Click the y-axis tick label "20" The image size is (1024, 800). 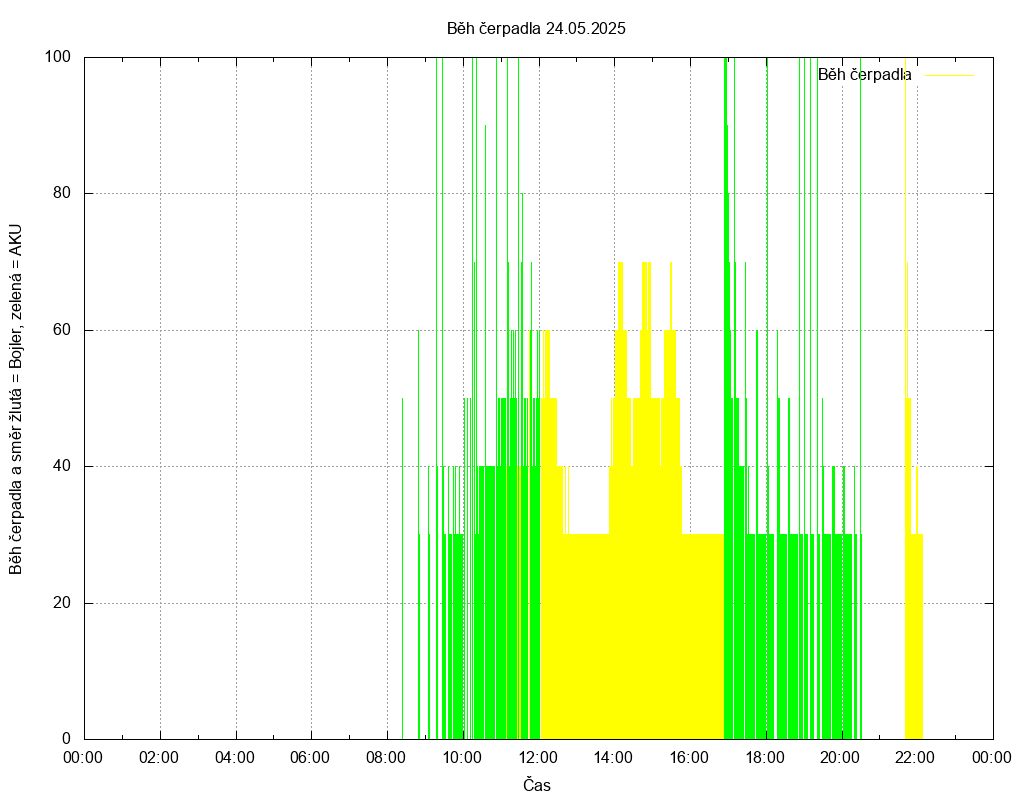tap(62, 603)
